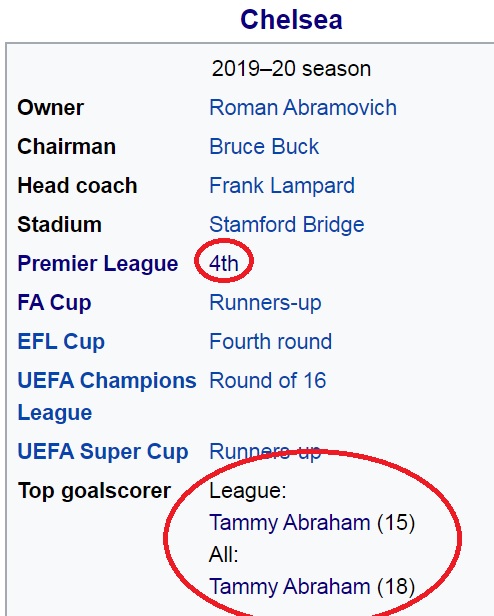
Task: Click the Round of 16 link
Action: (268, 381)
